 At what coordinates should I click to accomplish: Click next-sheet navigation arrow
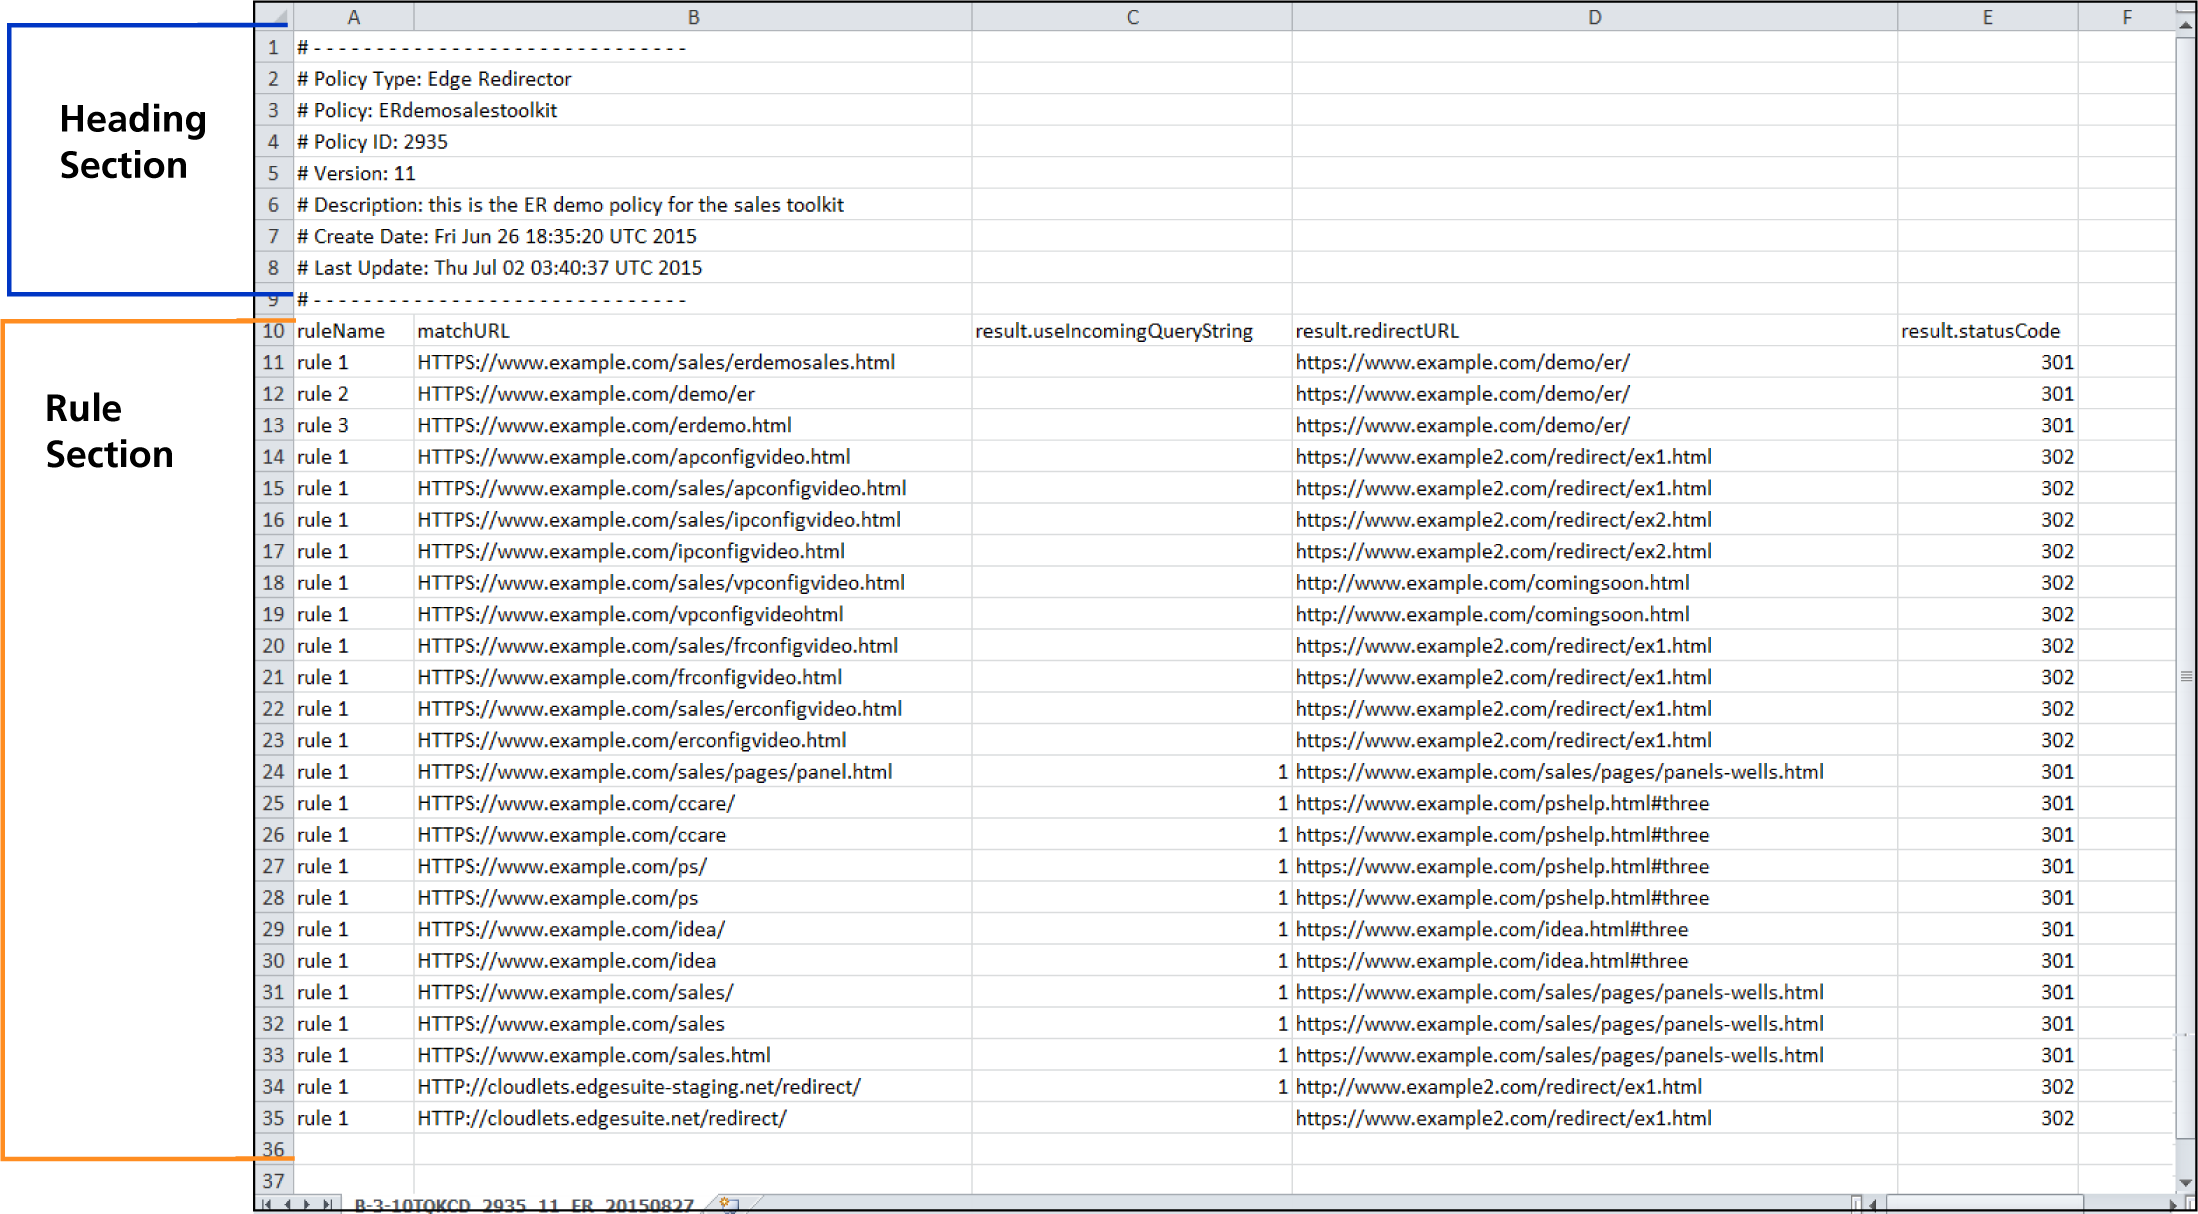pos(307,1204)
